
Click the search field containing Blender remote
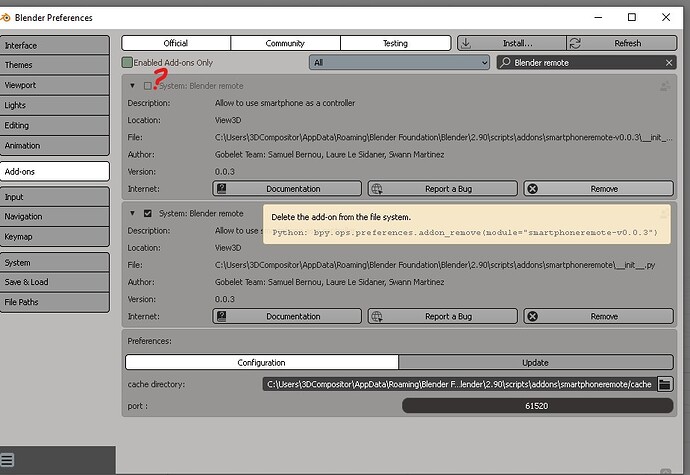click(587, 63)
